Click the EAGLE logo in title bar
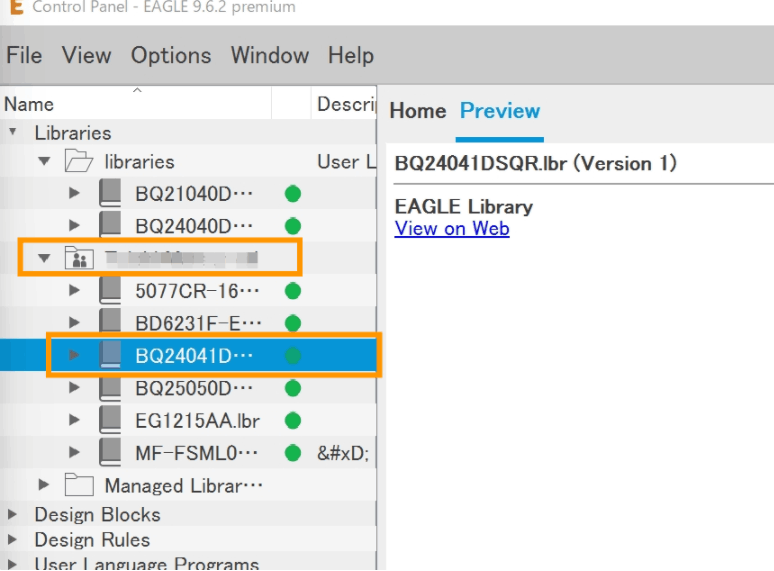774x571 pixels. coord(16,7)
